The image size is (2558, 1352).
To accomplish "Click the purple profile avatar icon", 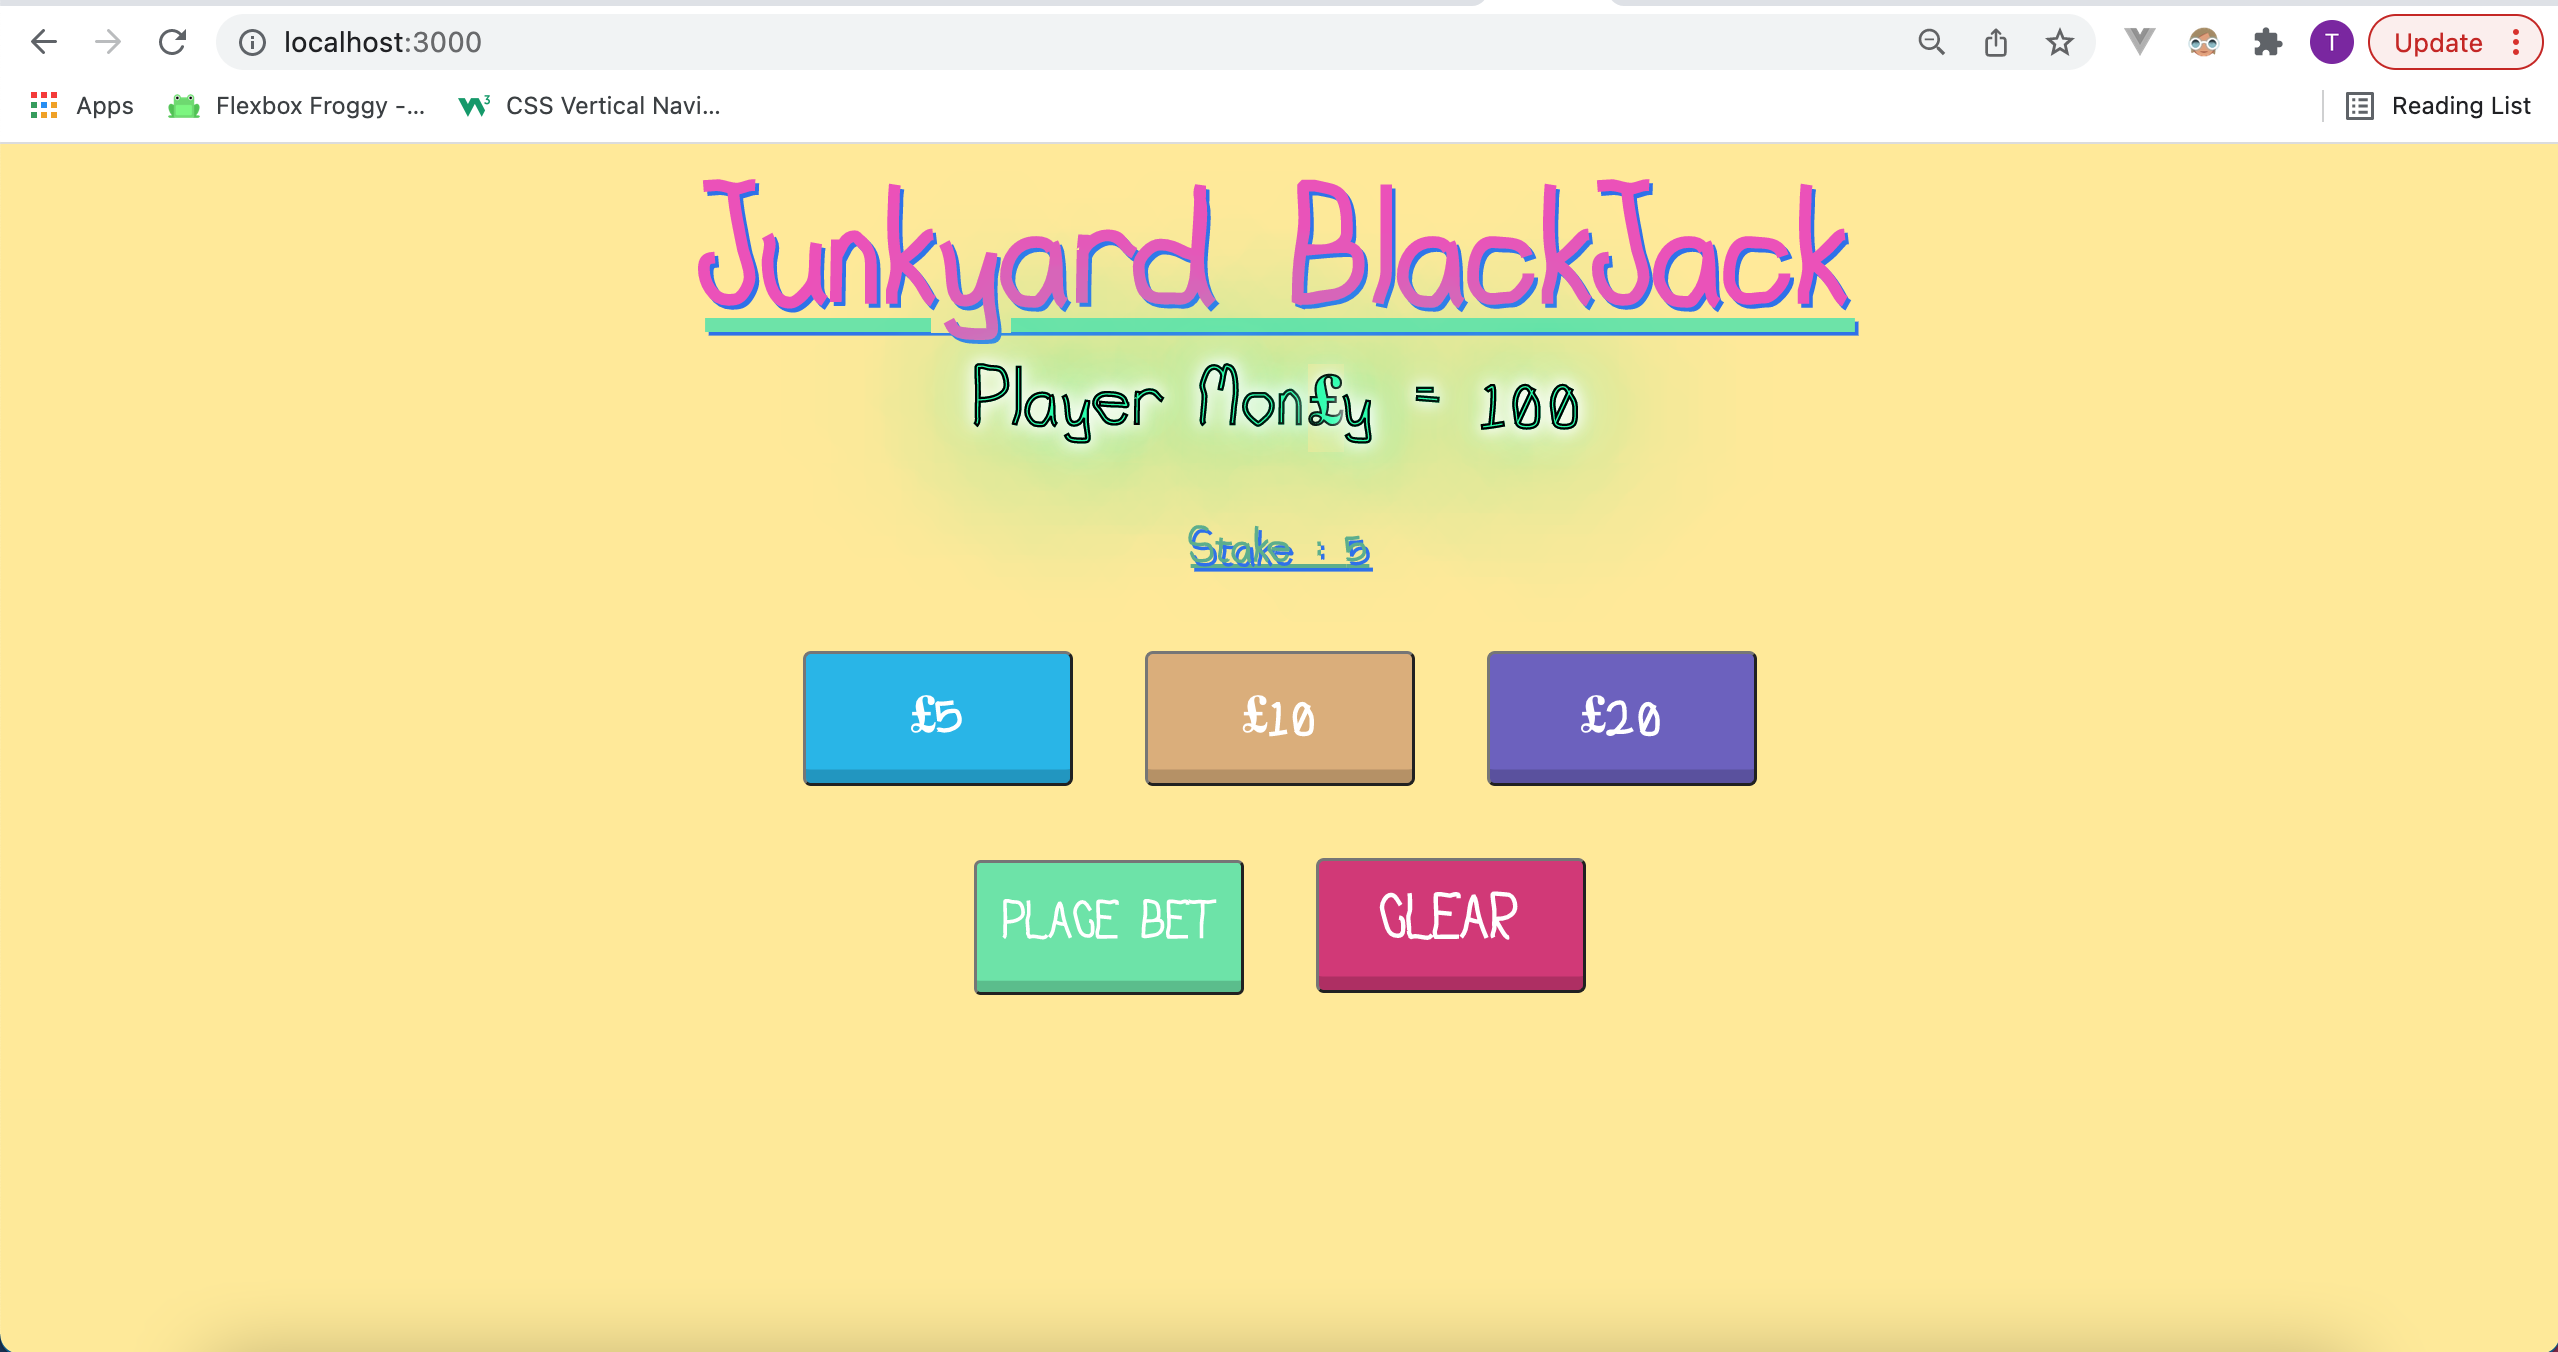I will (x=2331, y=42).
